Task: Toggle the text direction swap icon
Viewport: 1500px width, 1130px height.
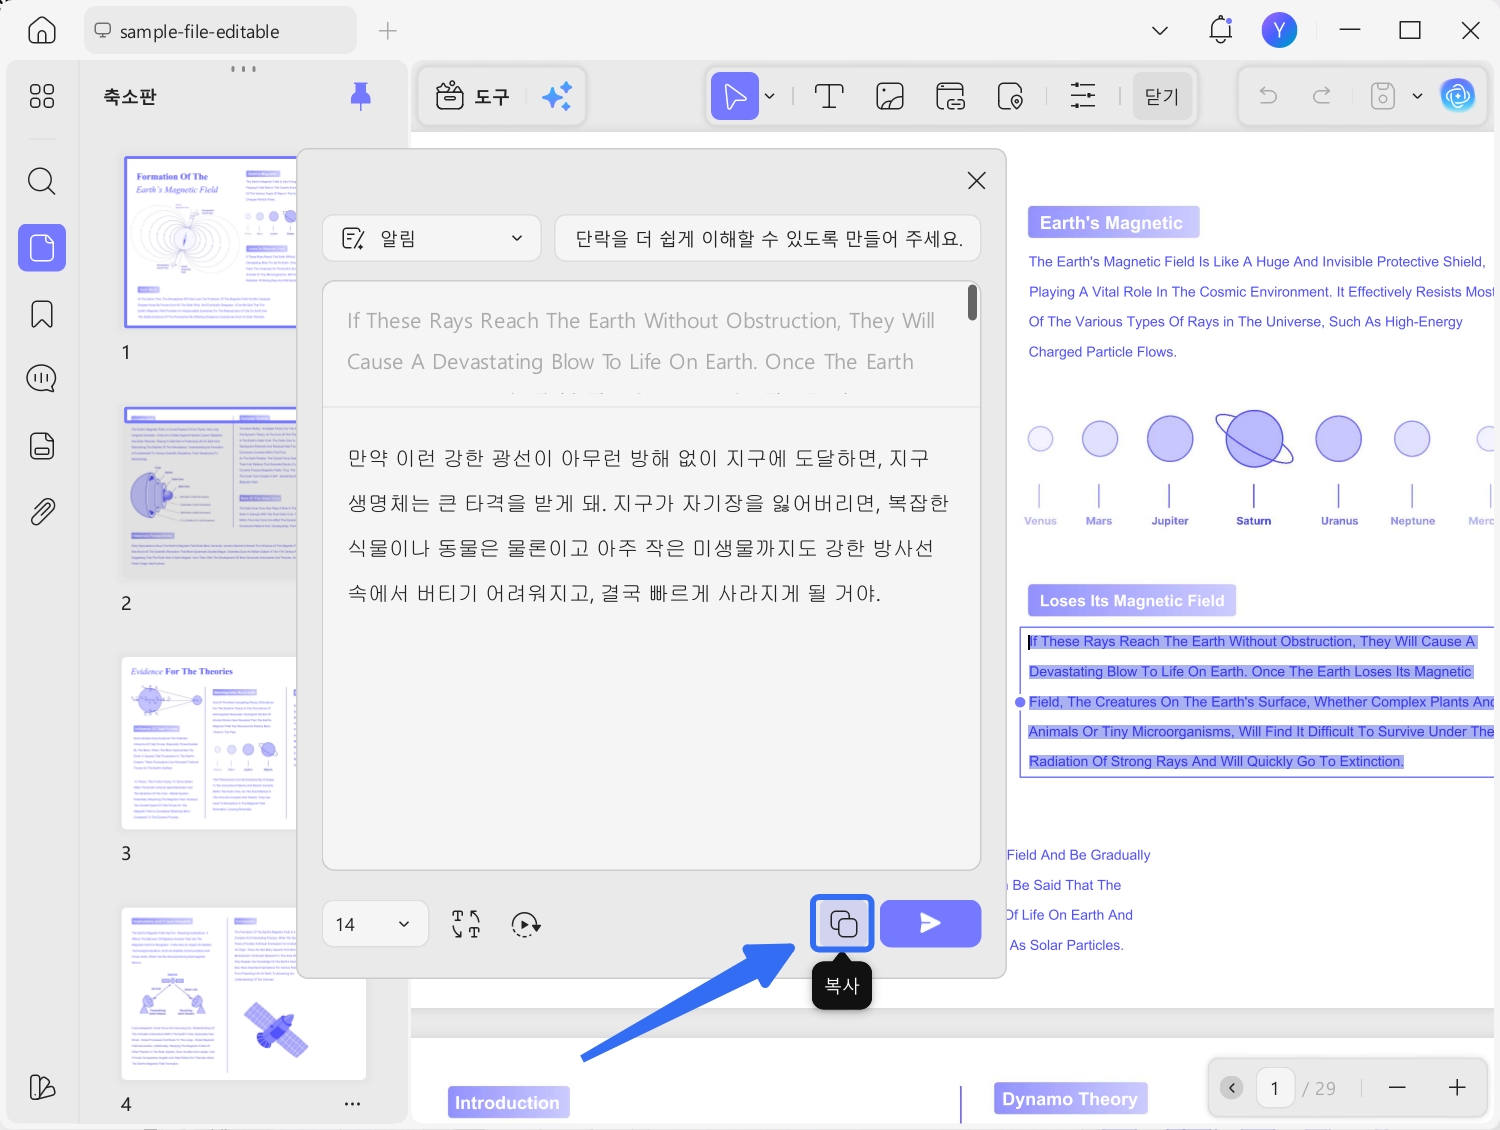Action: coord(466,924)
